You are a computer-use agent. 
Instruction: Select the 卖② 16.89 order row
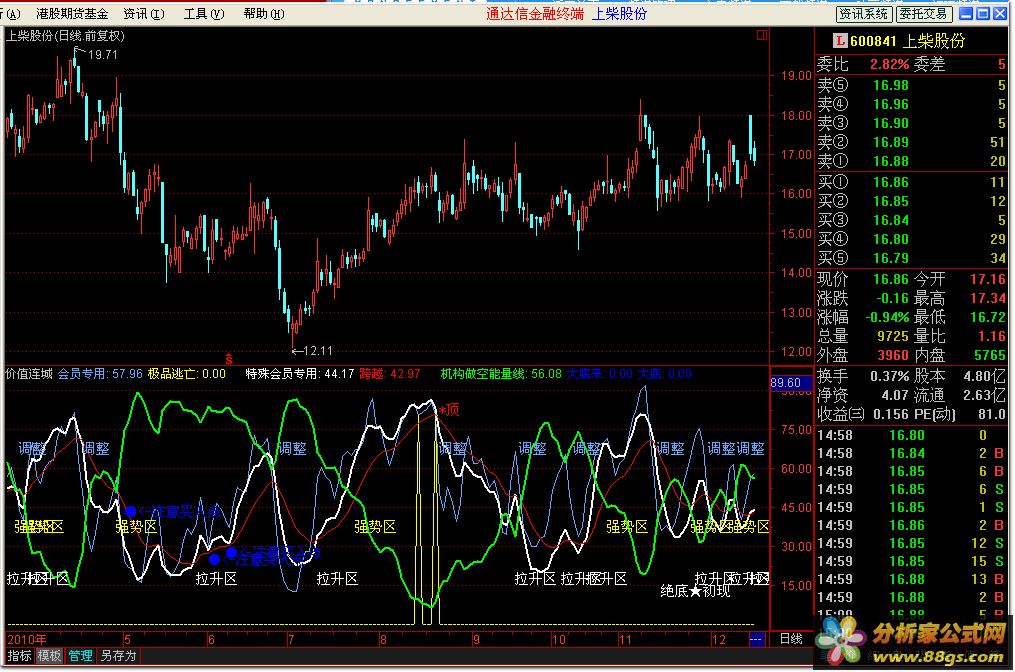pyautogui.click(x=911, y=142)
